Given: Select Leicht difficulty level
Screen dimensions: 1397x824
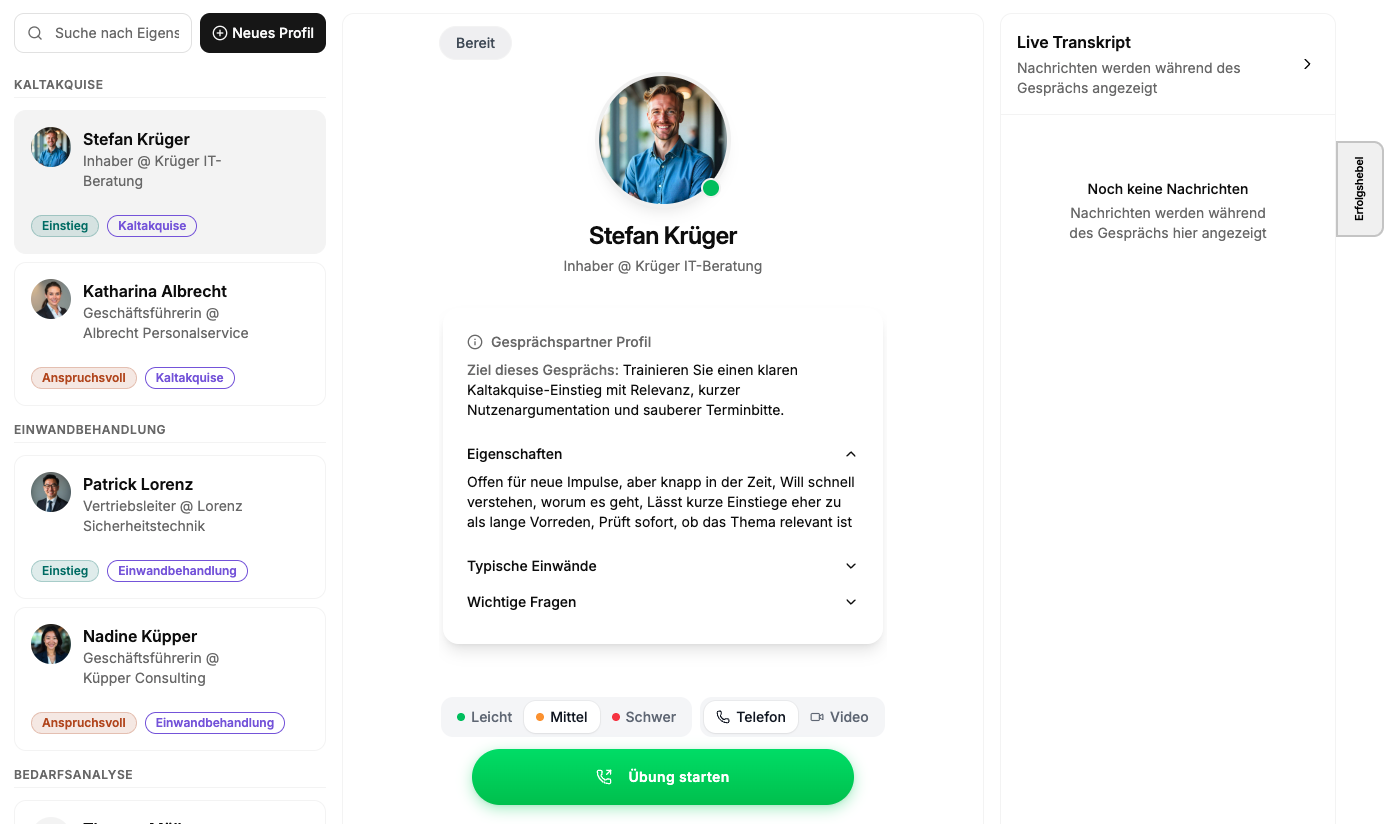Looking at the screenshot, I should [484, 717].
